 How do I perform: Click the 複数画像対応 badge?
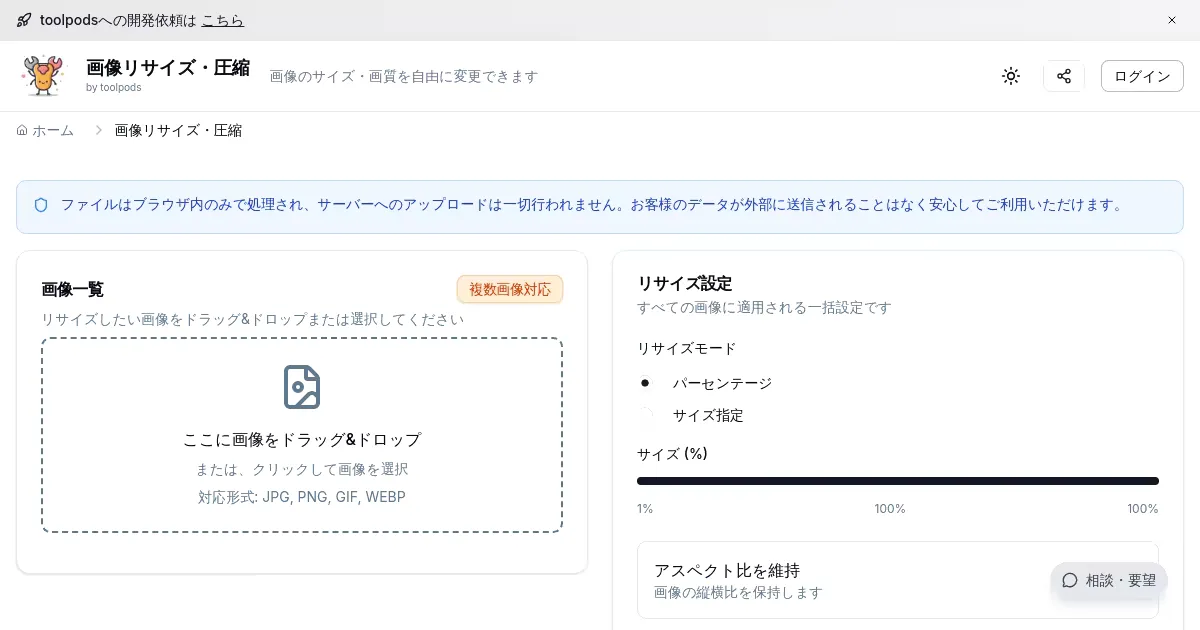point(510,289)
